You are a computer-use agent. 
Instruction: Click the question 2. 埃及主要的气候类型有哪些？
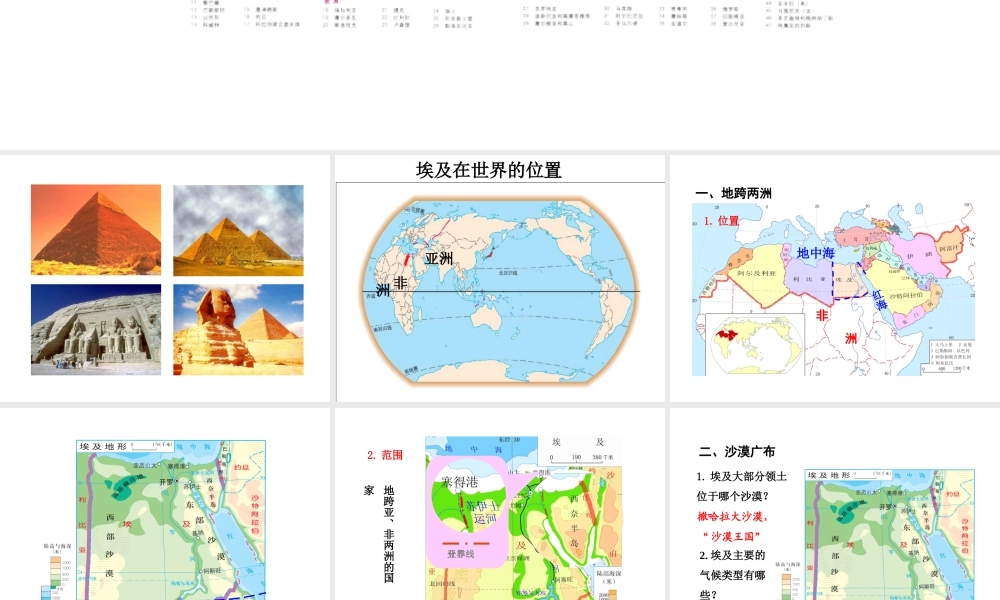pos(732,574)
